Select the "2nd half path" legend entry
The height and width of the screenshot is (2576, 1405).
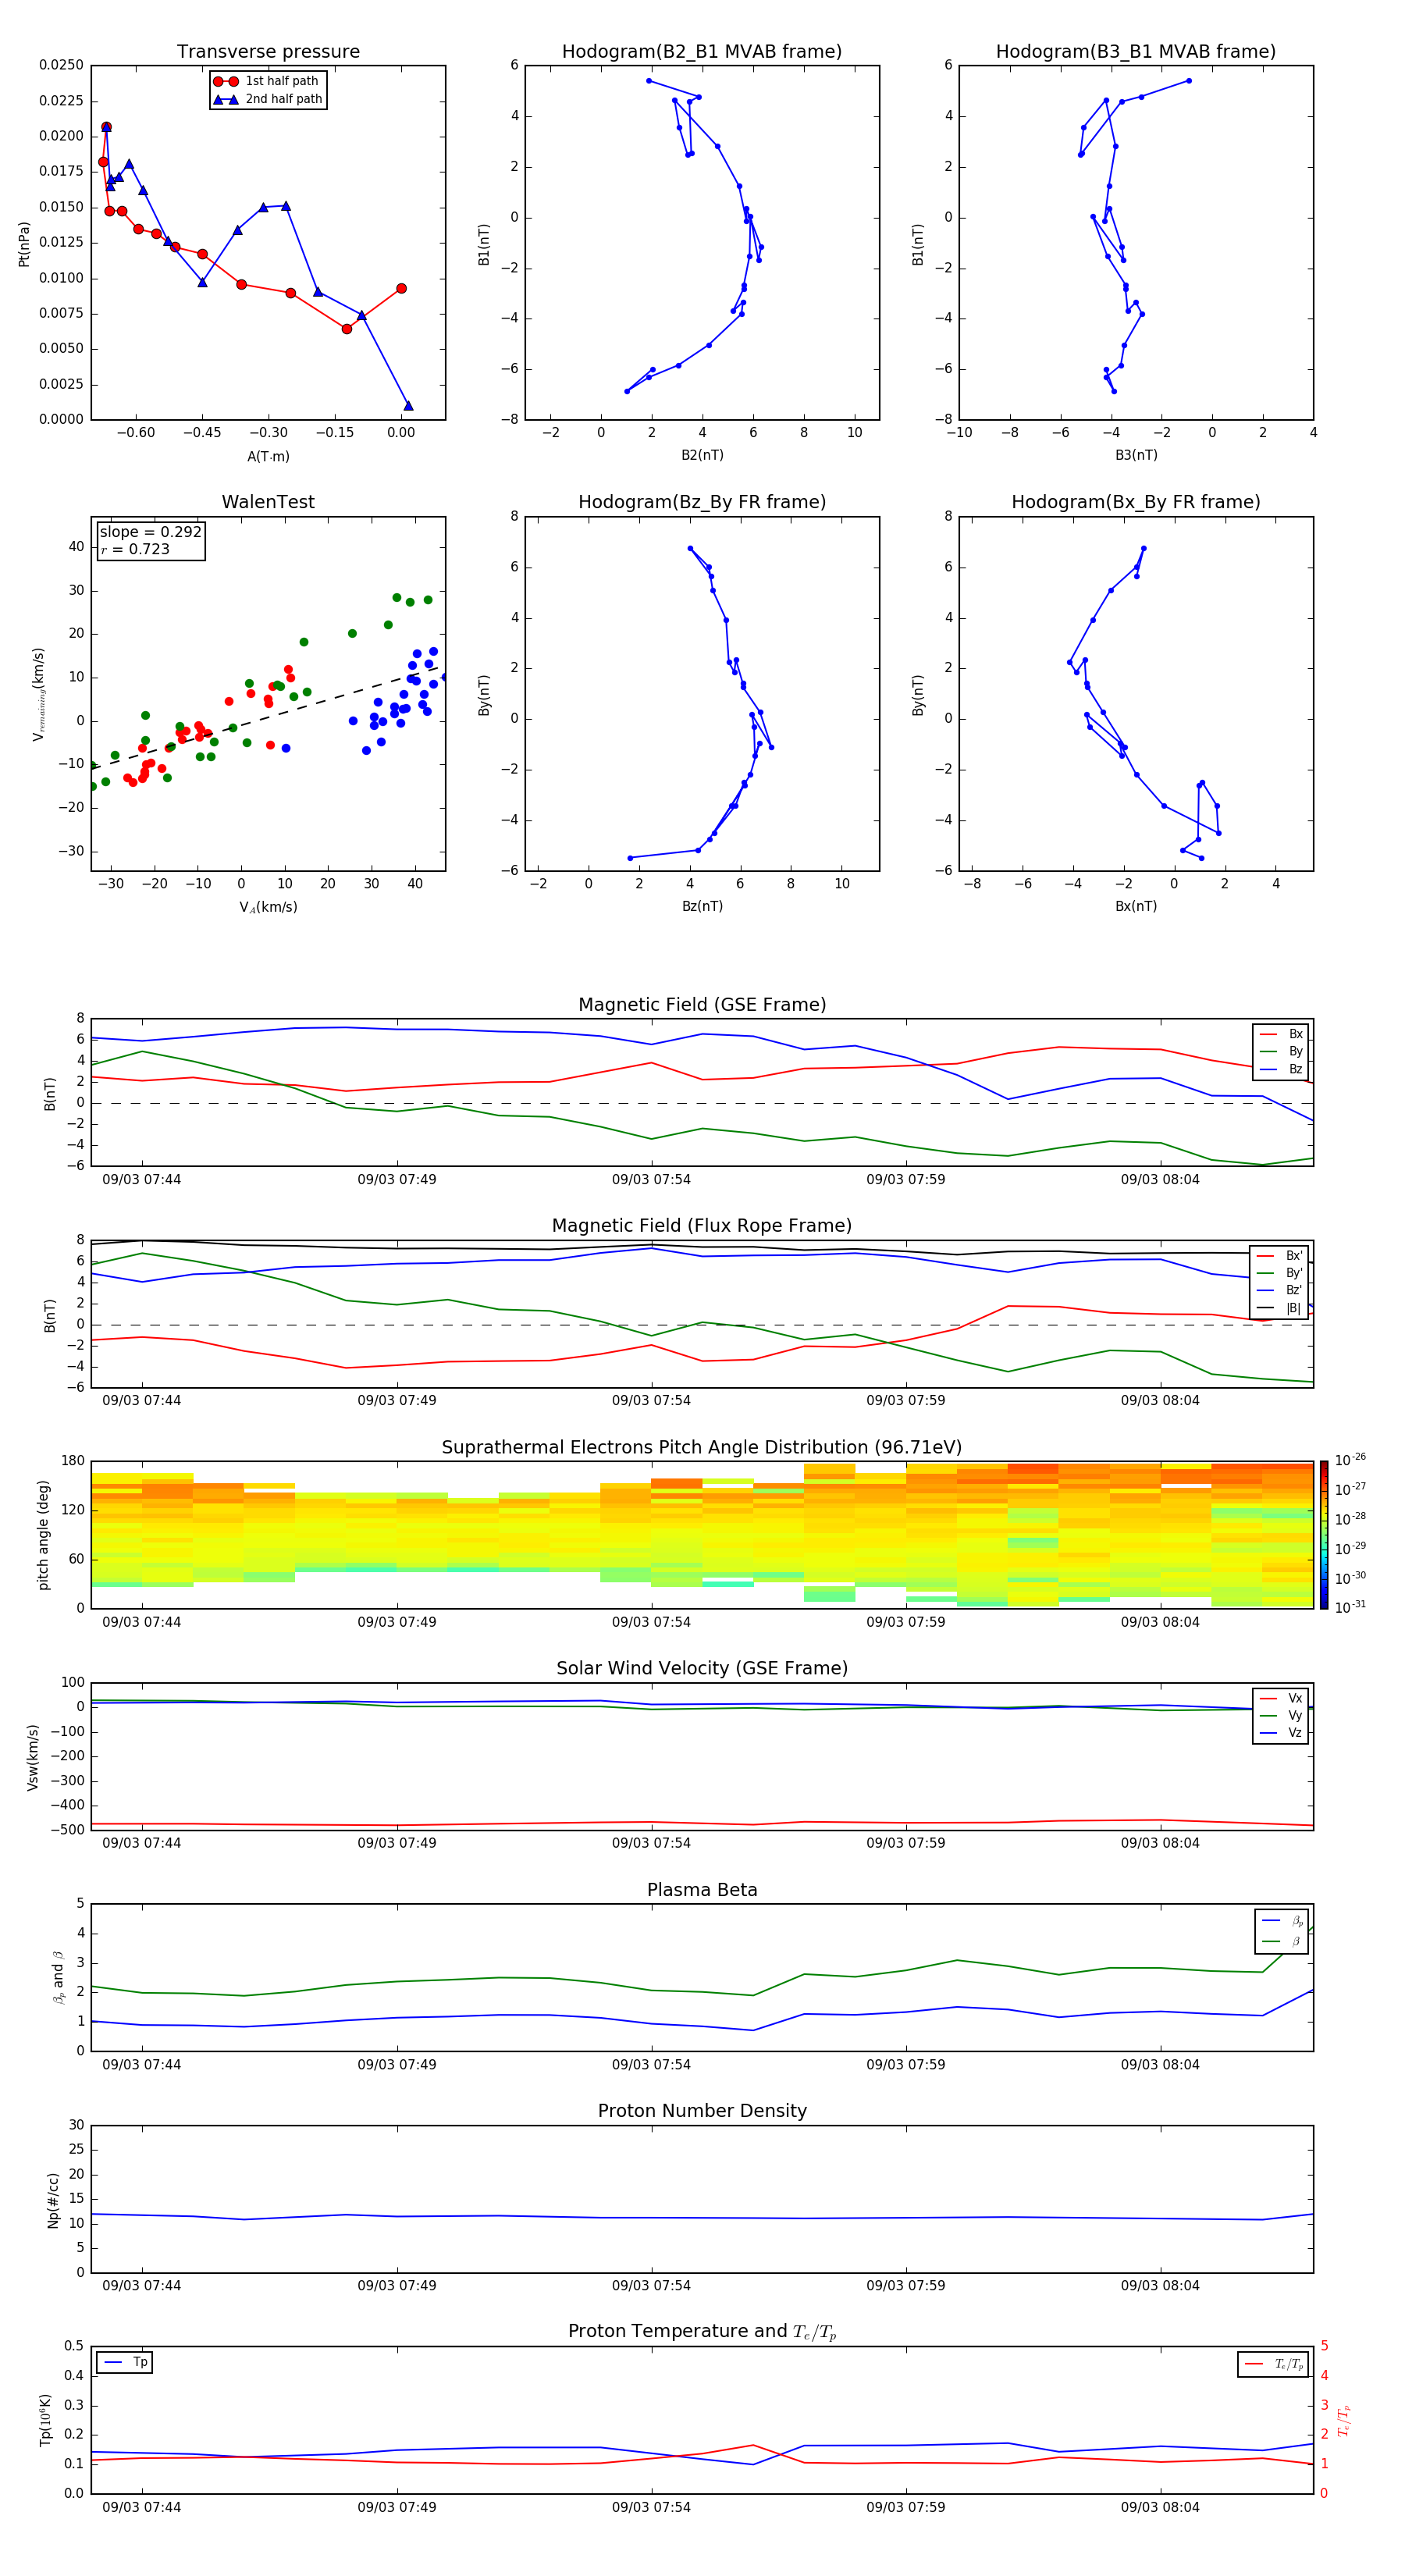268,99
